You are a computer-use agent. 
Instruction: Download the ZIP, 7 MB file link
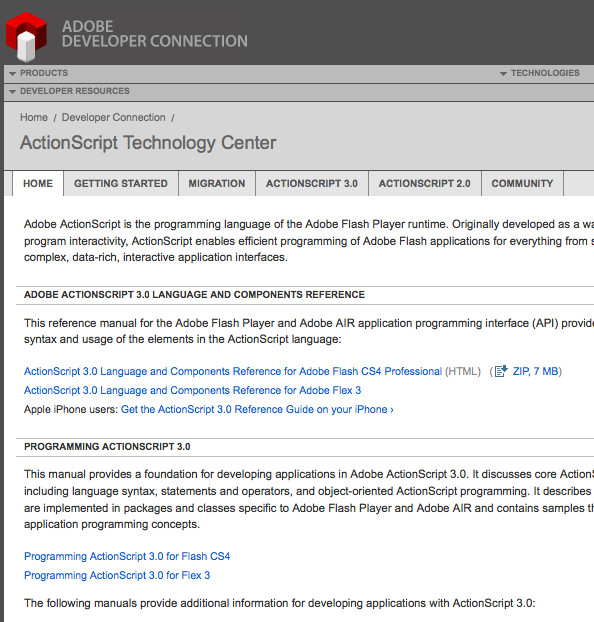535,371
